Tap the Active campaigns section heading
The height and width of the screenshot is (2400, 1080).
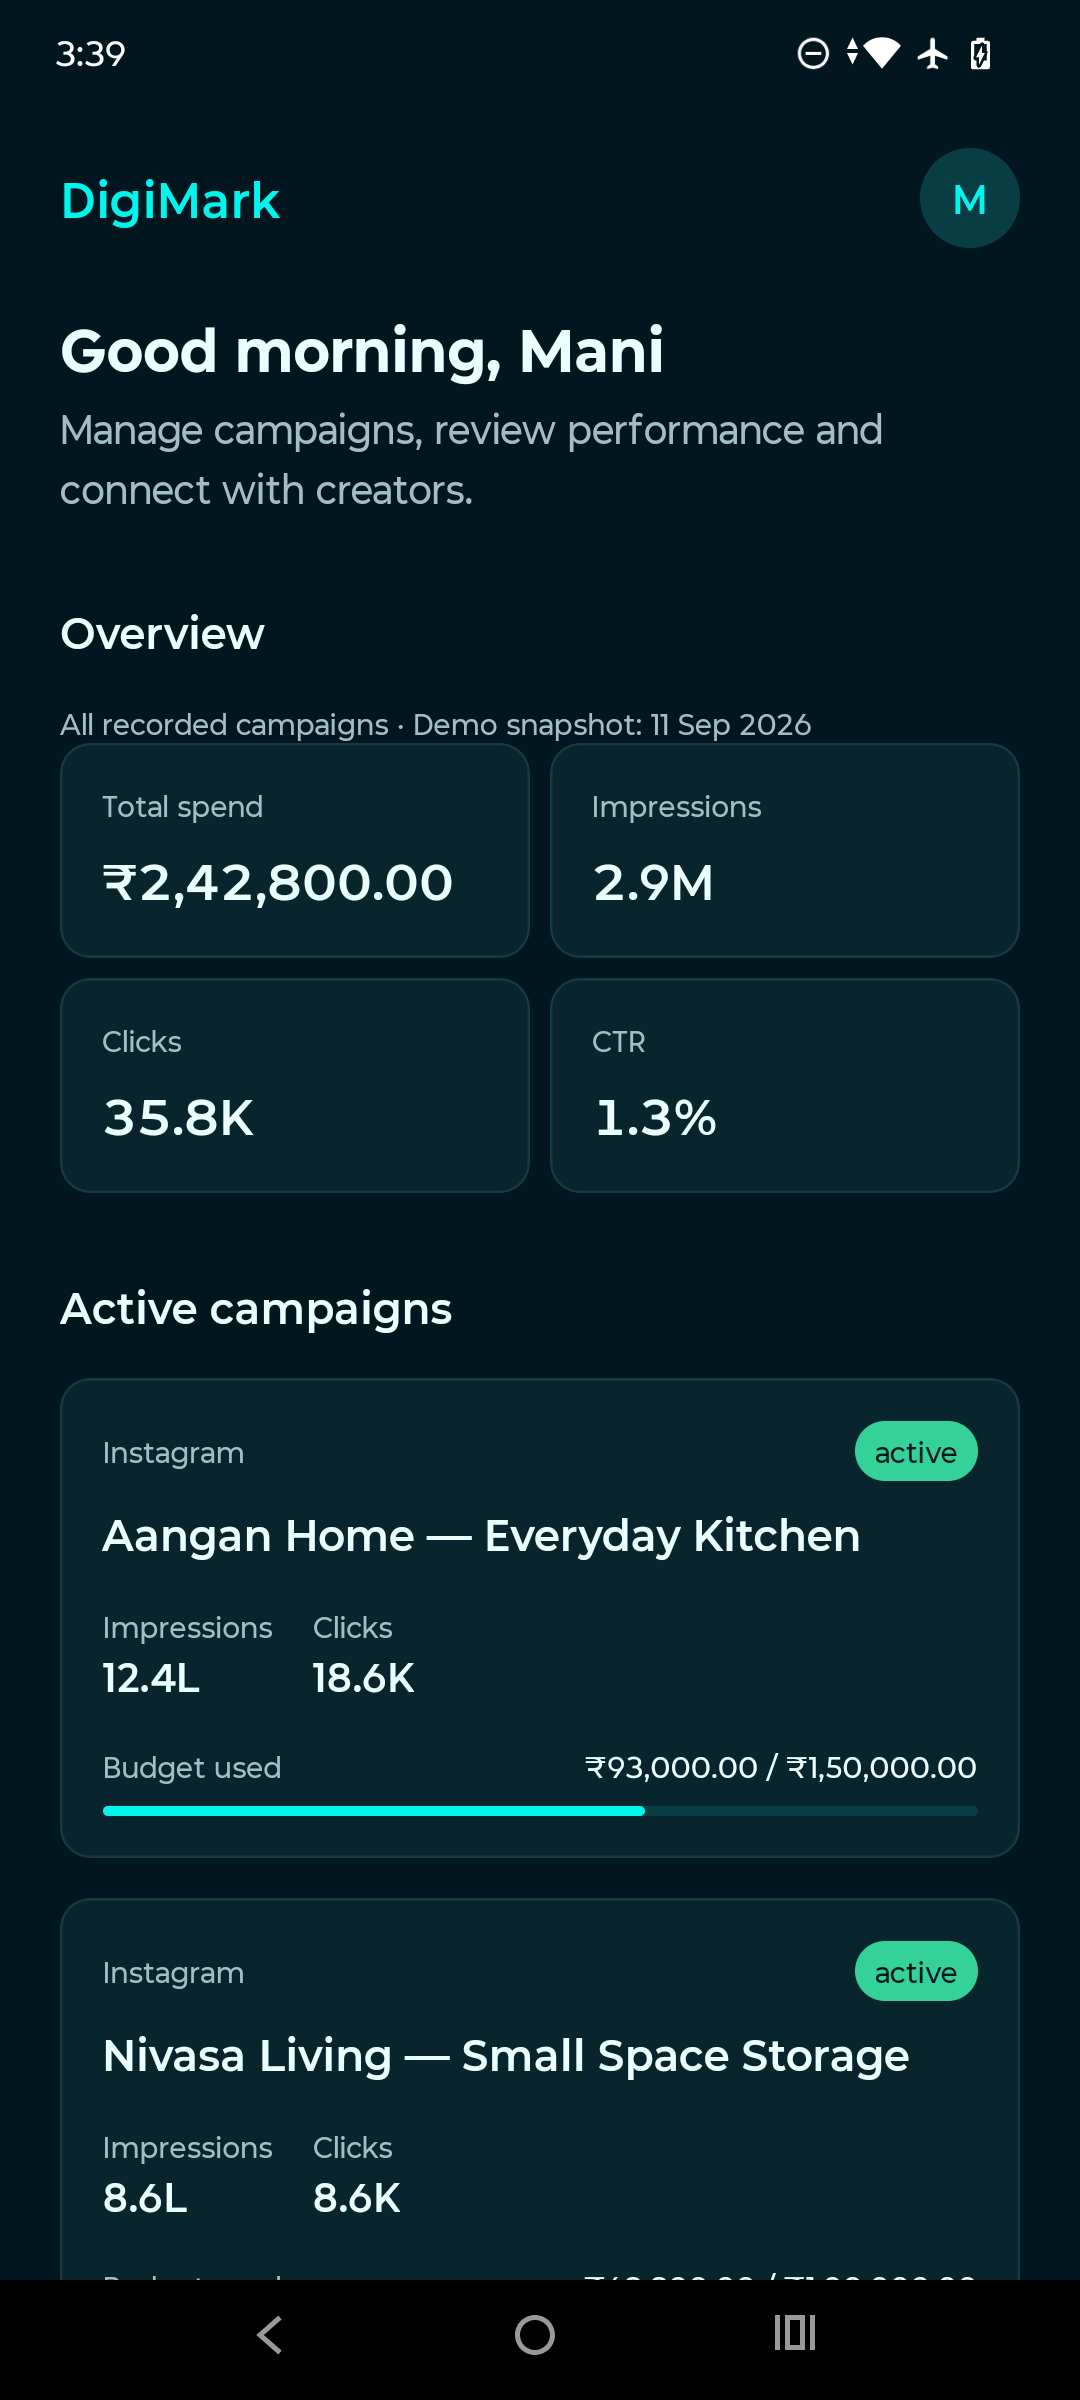256,1309
